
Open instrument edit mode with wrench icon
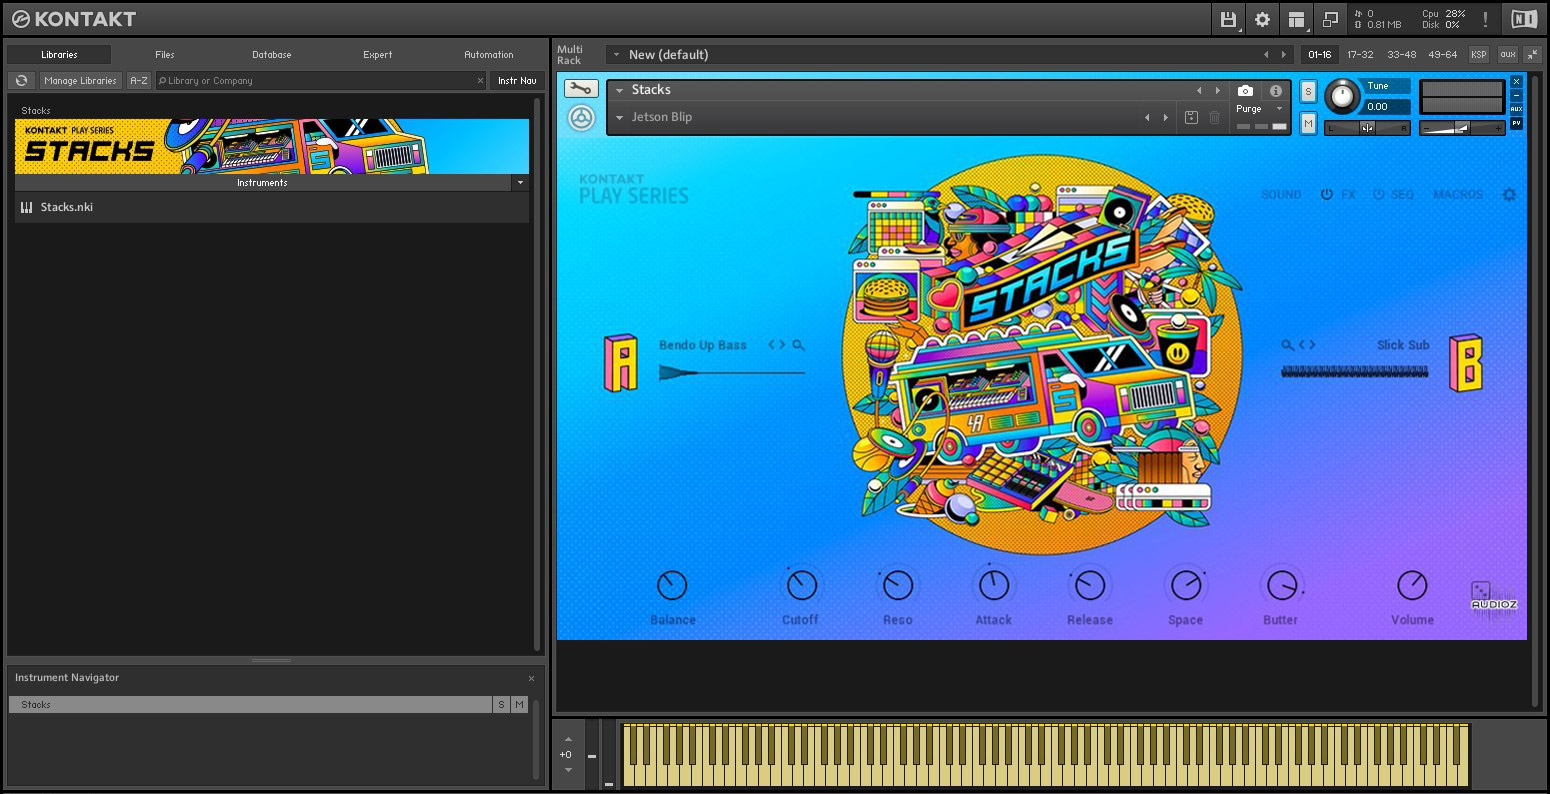pyautogui.click(x=581, y=89)
